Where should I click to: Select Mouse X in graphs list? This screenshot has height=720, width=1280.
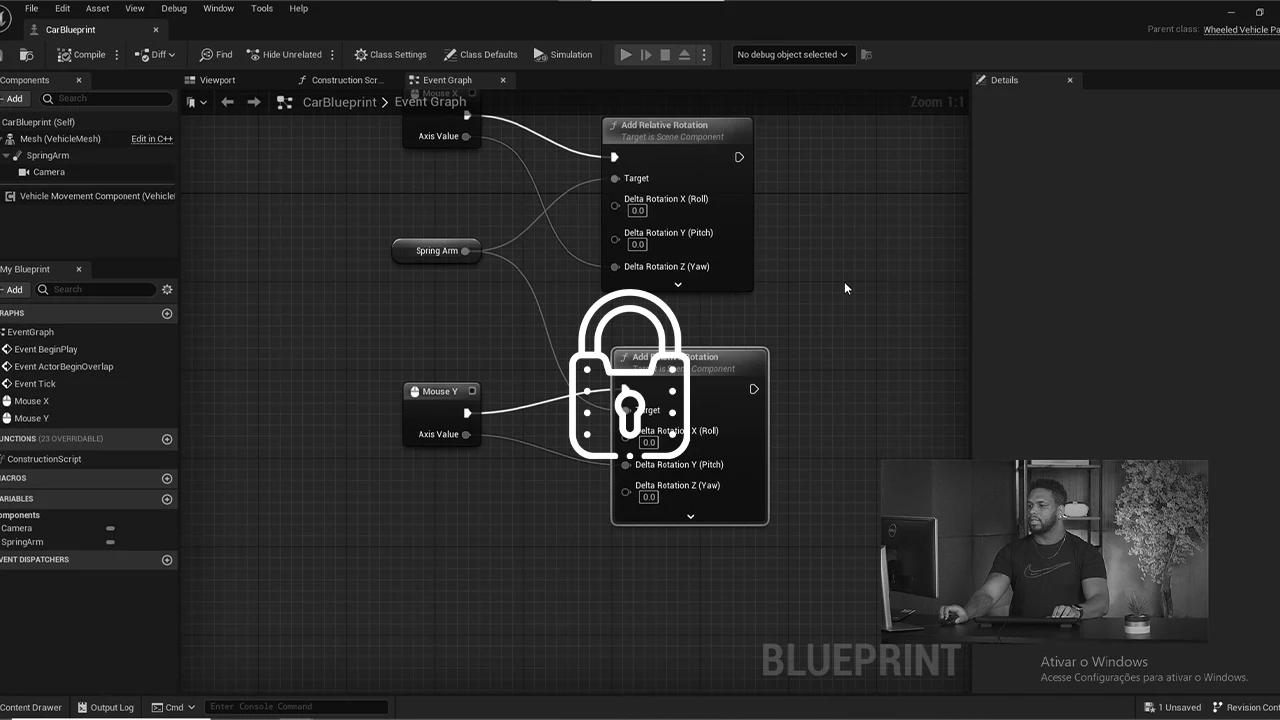pos(31,401)
